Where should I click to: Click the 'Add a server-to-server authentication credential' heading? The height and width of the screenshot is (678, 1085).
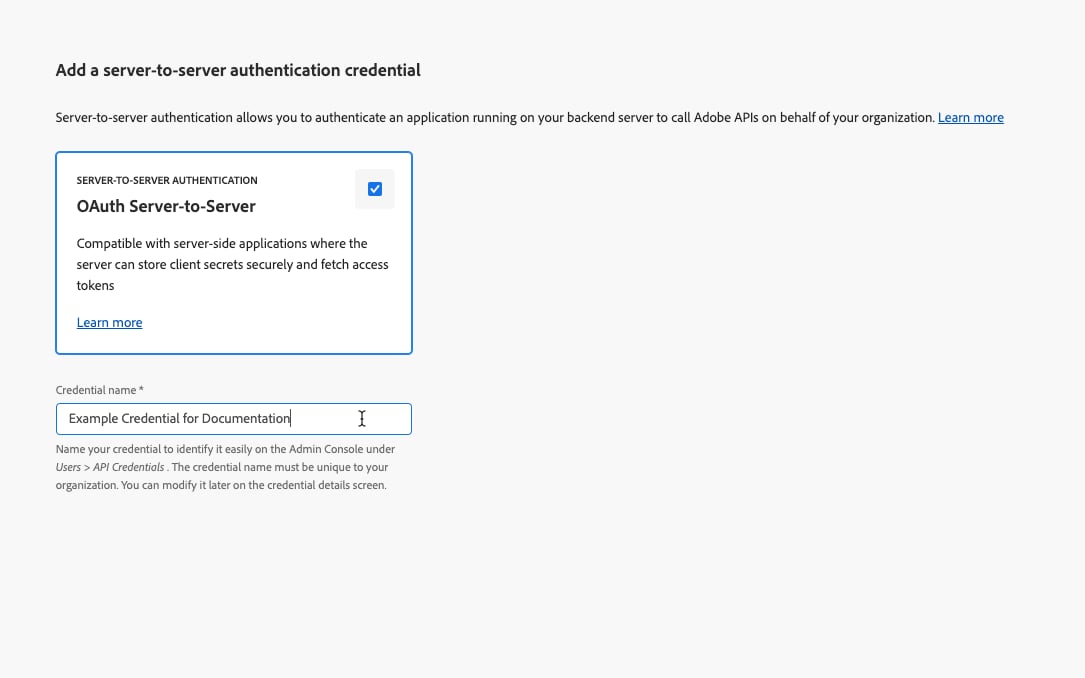coord(238,71)
